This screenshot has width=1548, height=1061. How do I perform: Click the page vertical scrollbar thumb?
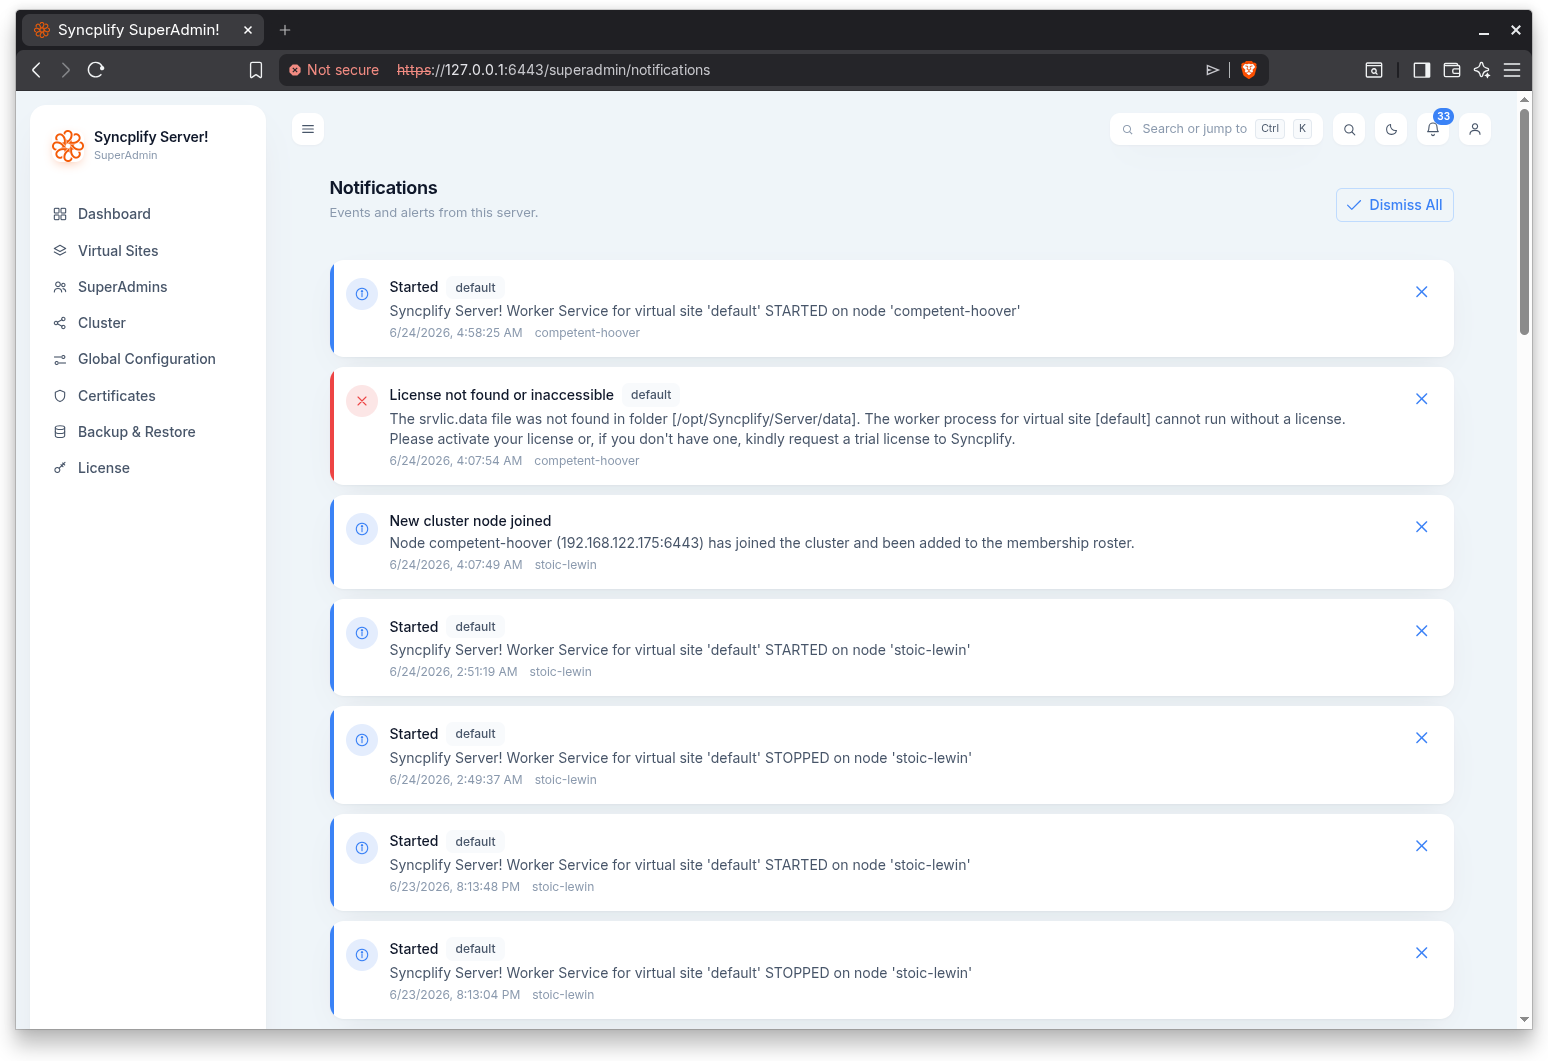[1524, 221]
